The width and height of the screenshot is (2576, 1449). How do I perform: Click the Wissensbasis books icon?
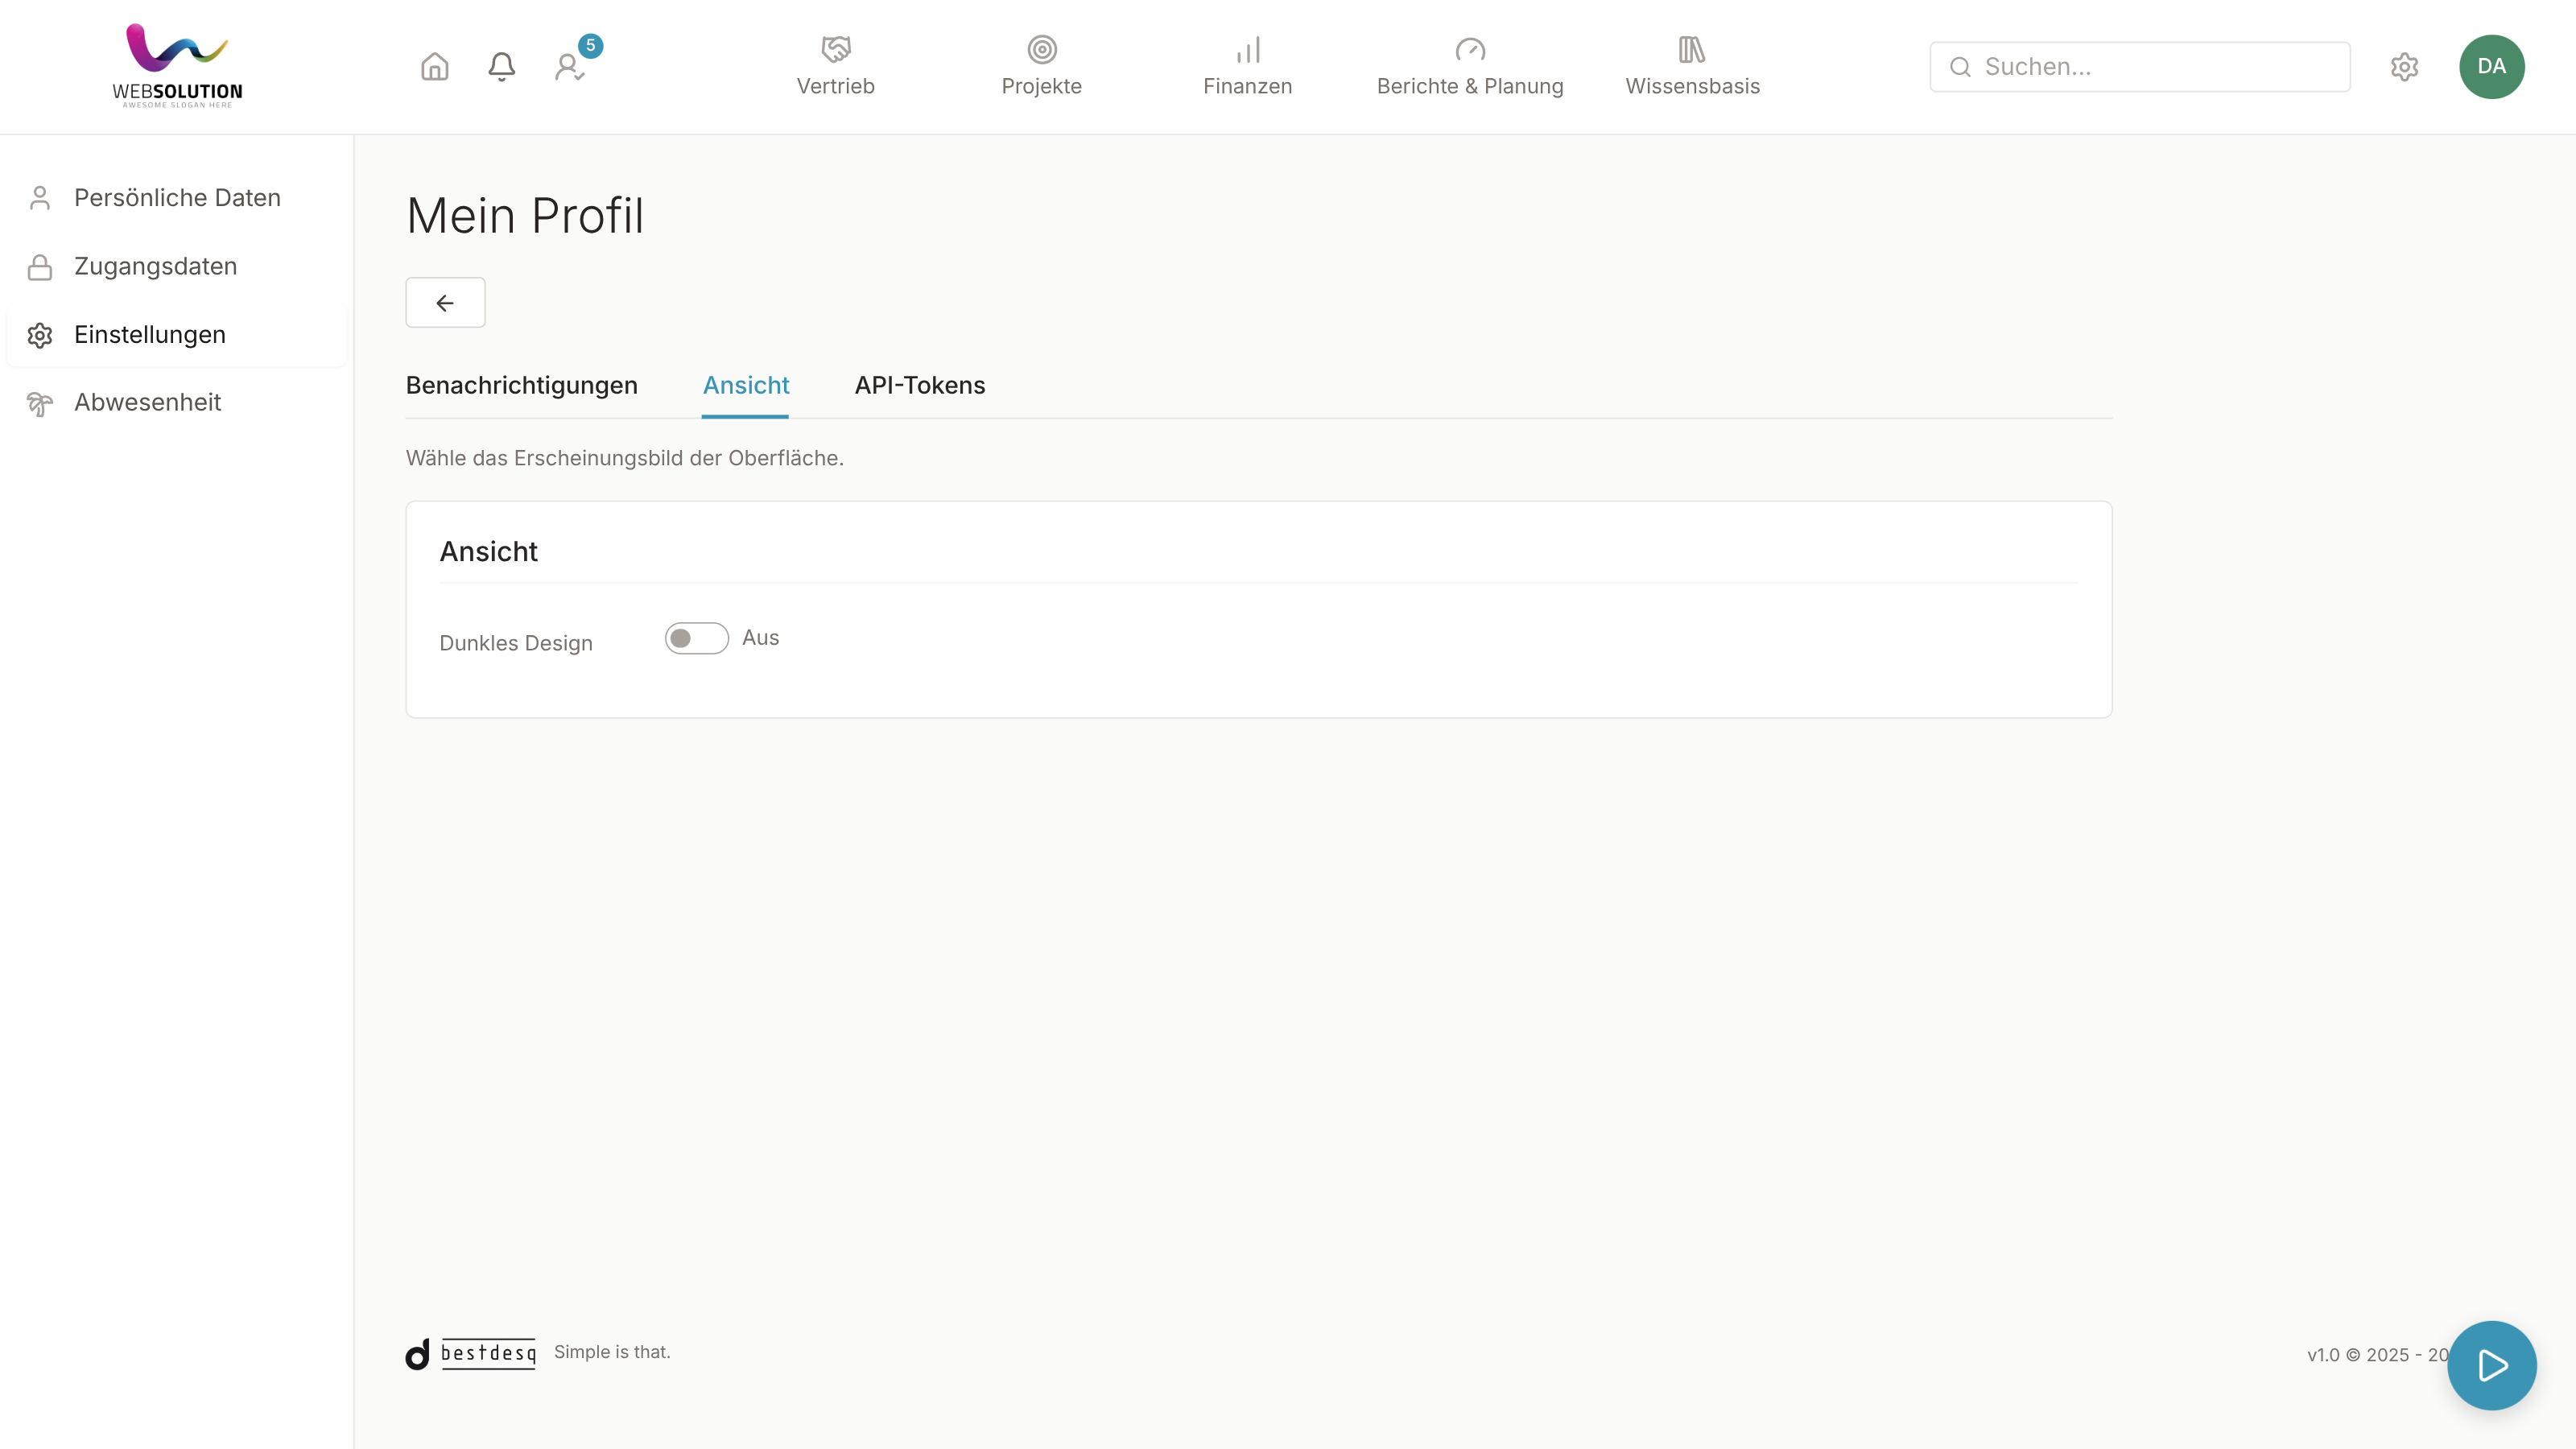click(x=1691, y=49)
